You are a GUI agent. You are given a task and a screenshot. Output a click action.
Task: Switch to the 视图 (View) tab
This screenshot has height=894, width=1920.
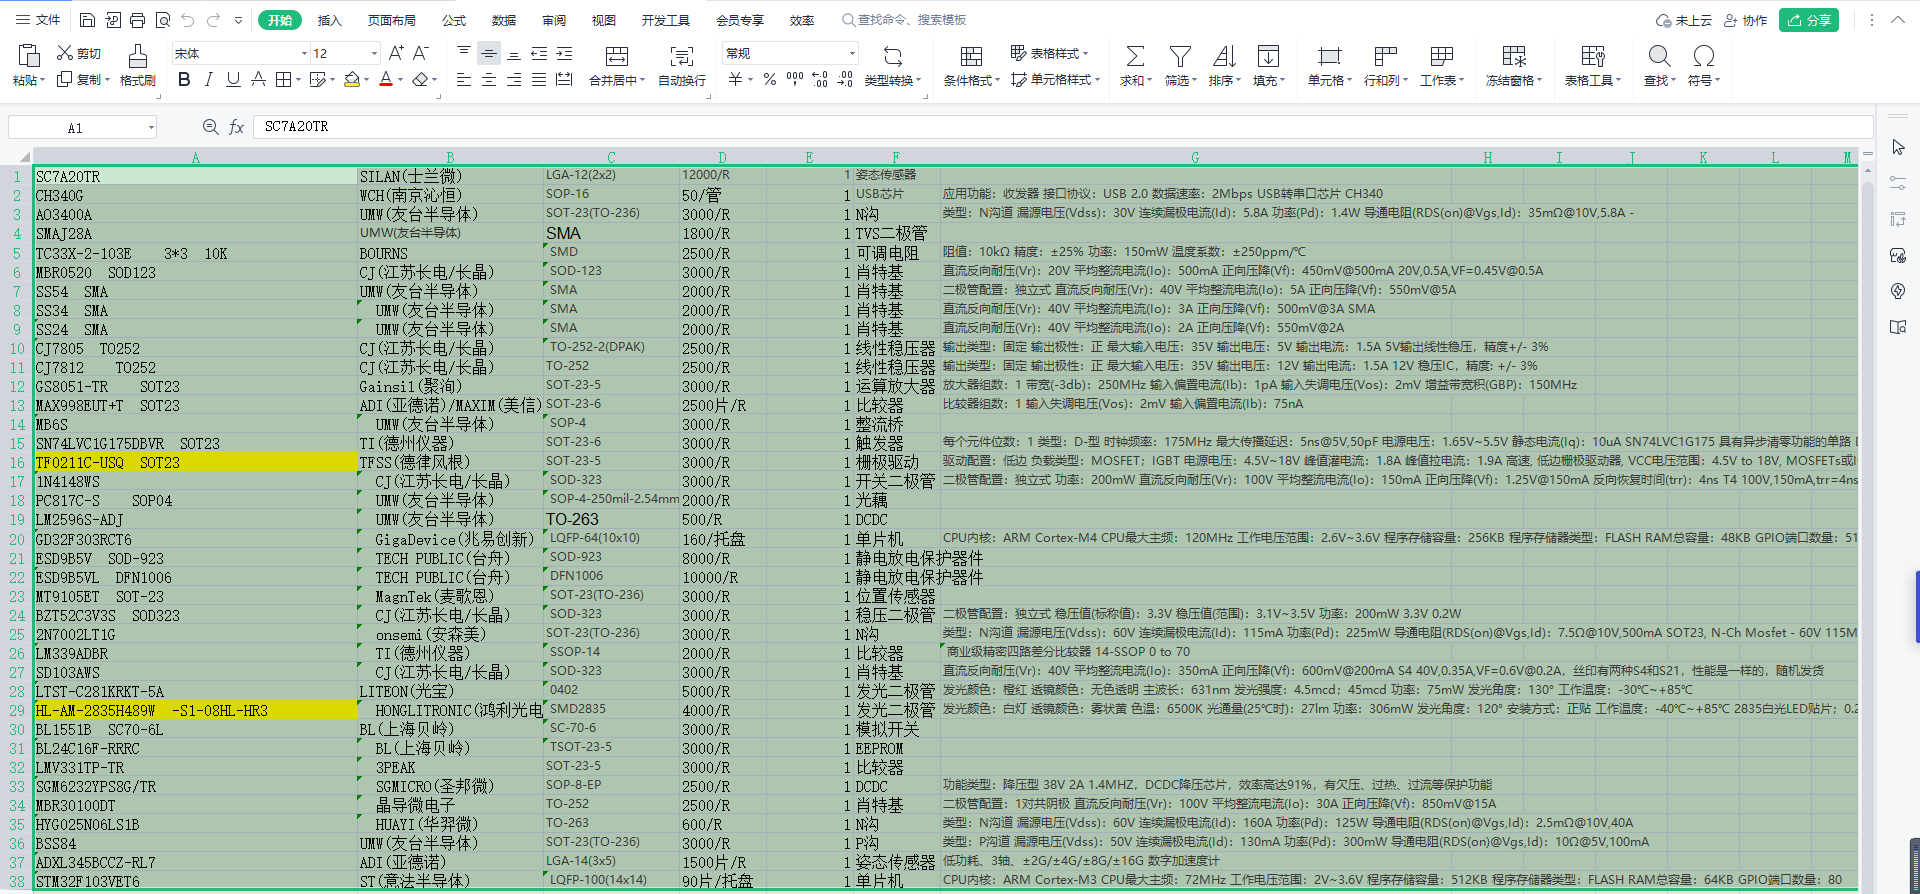pos(604,20)
